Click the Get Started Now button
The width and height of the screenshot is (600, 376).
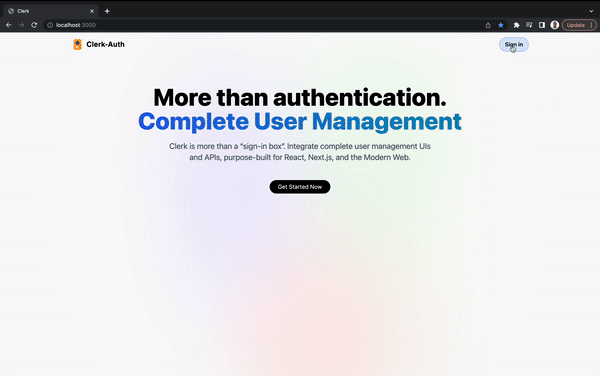[300, 187]
